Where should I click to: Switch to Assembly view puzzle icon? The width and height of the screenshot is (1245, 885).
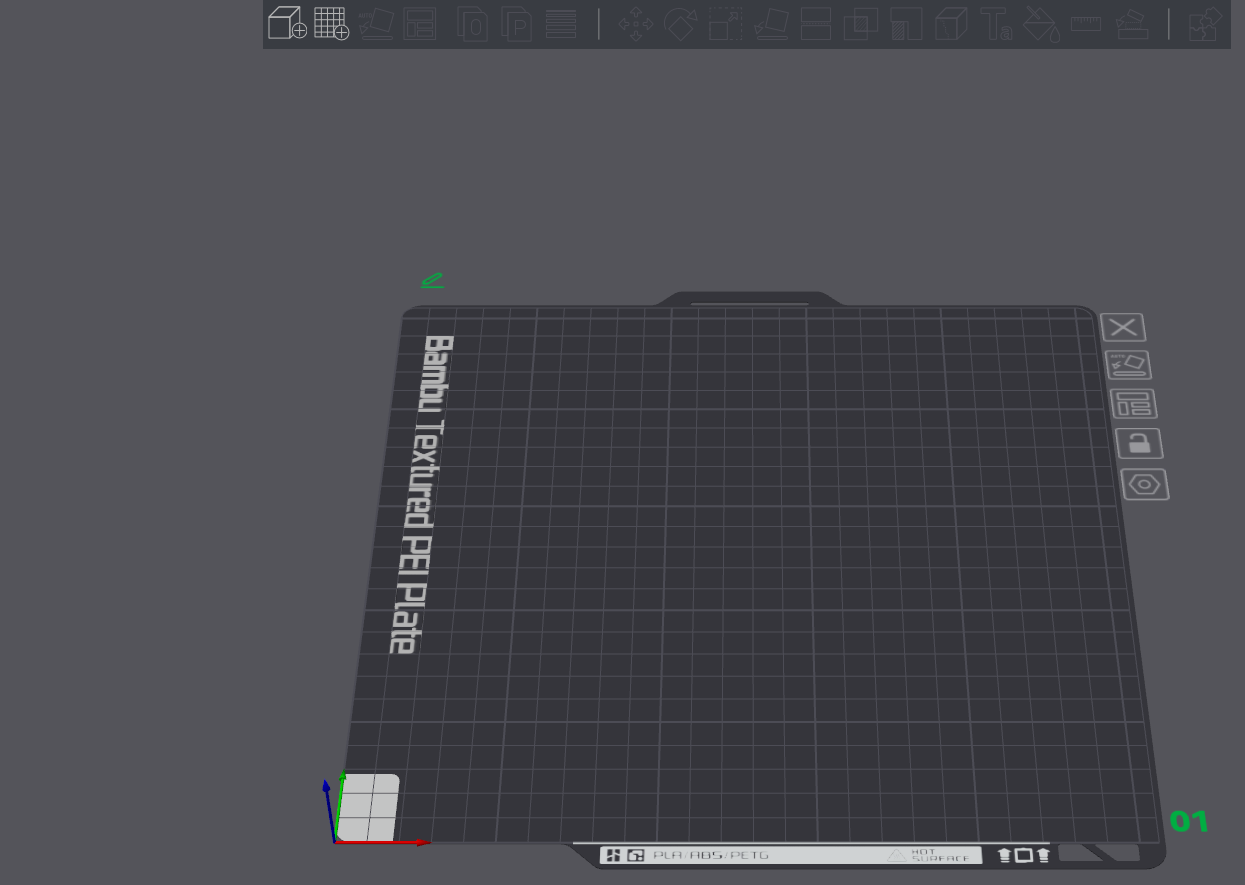click(1205, 23)
